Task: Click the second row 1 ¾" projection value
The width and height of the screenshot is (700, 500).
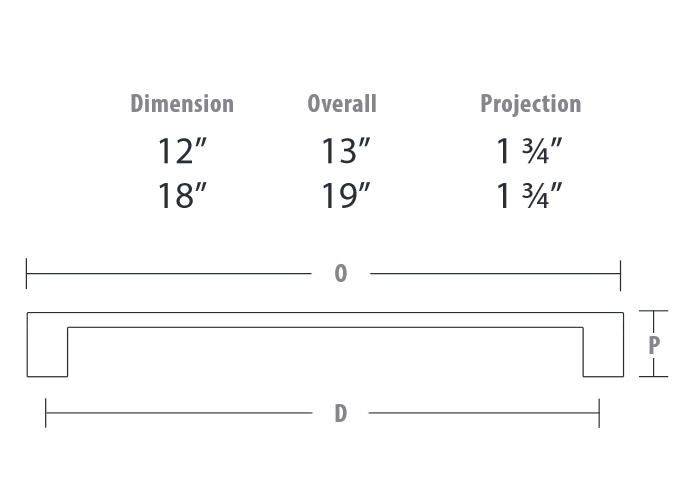Action: point(529,196)
